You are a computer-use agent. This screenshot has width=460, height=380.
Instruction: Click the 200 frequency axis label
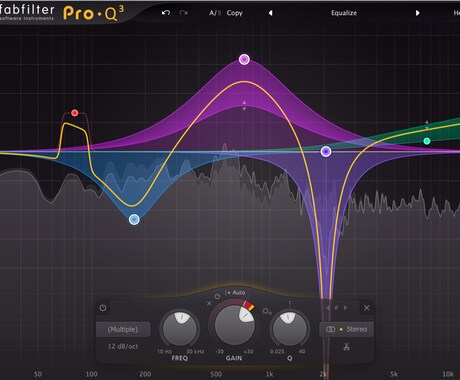(x=145, y=374)
